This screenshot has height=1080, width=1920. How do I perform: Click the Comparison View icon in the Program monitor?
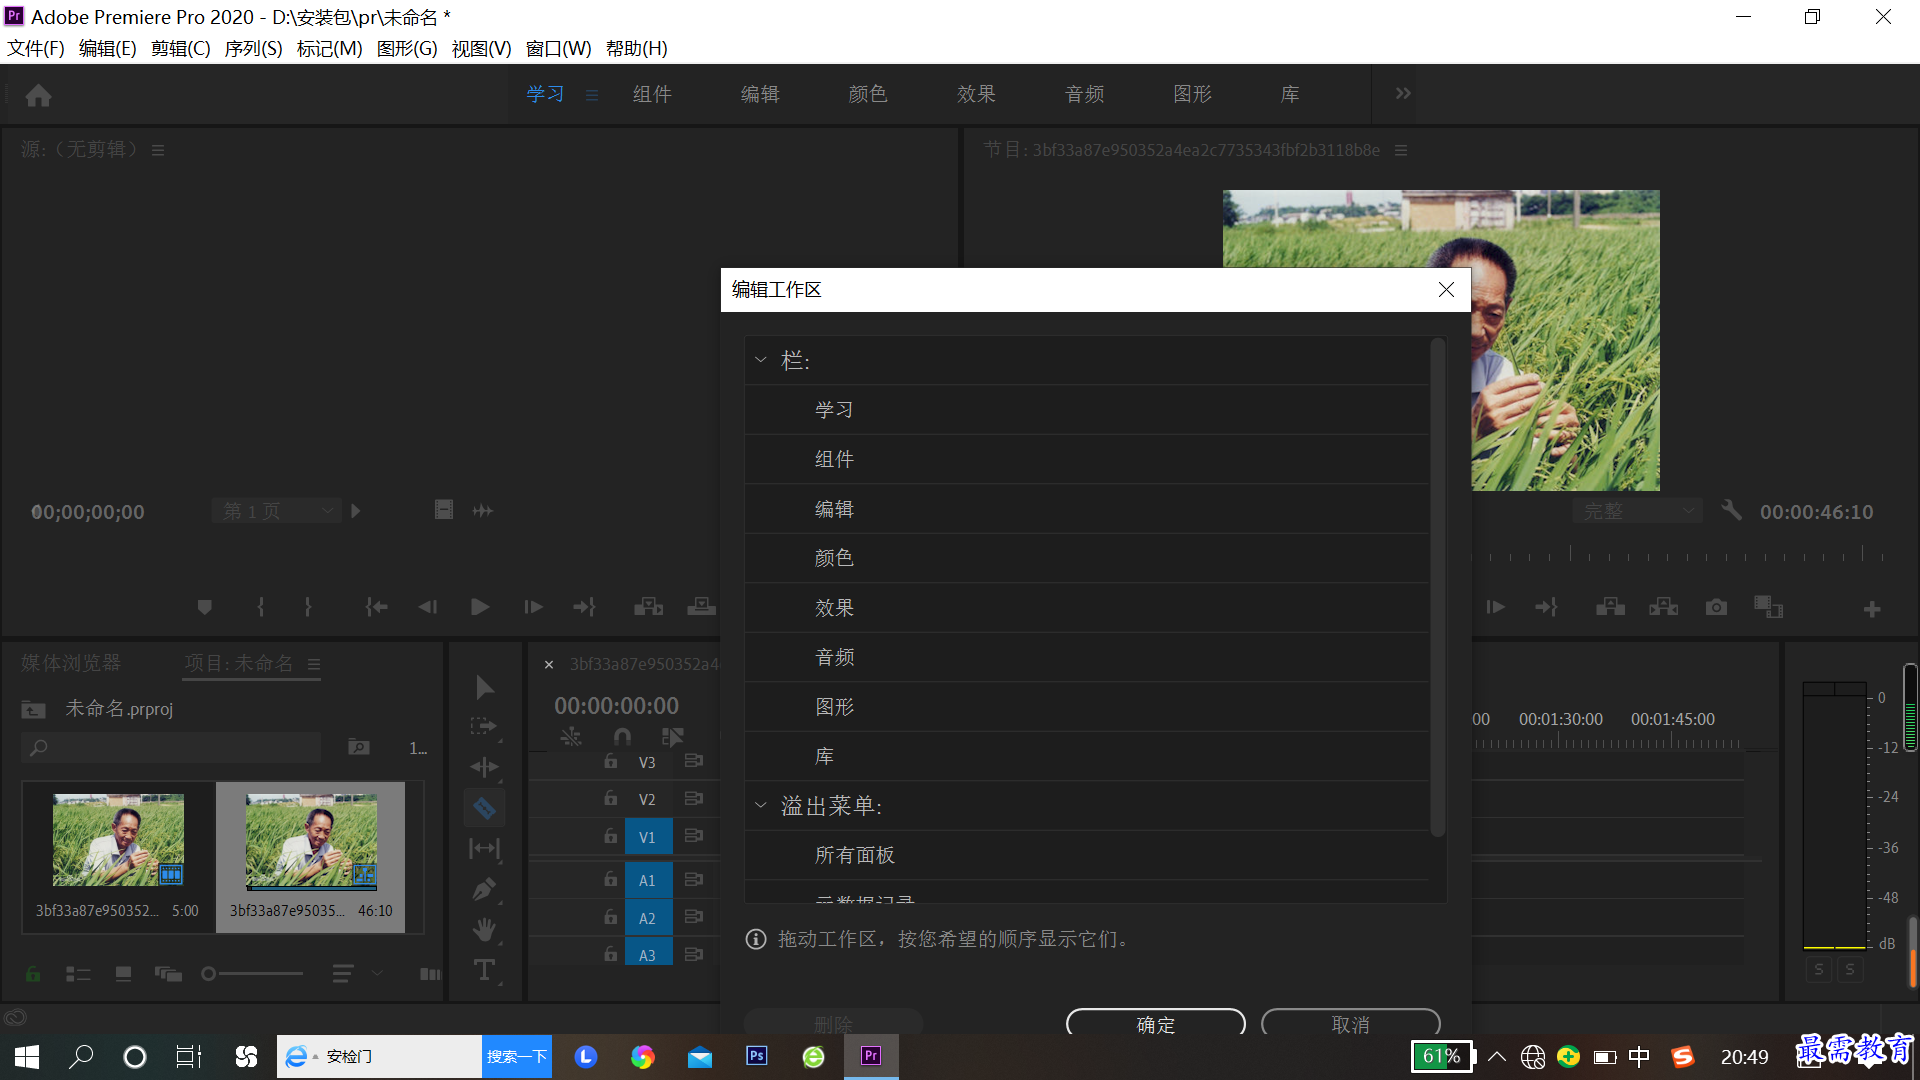pyautogui.click(x=1768, y=607)
